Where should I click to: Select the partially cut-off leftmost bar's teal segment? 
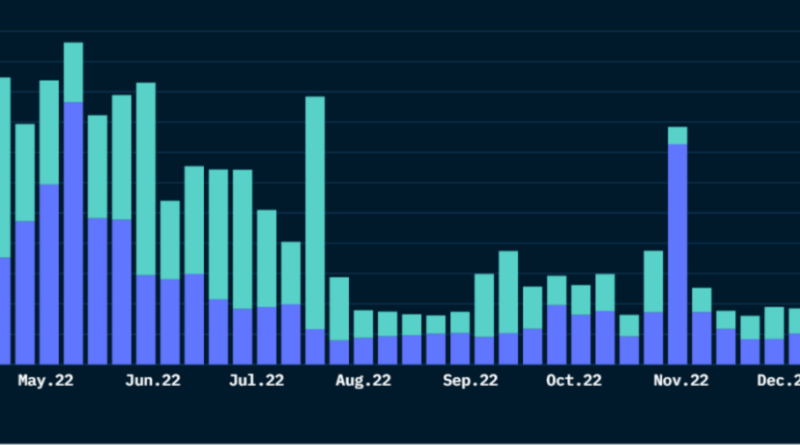pos(4,167)
